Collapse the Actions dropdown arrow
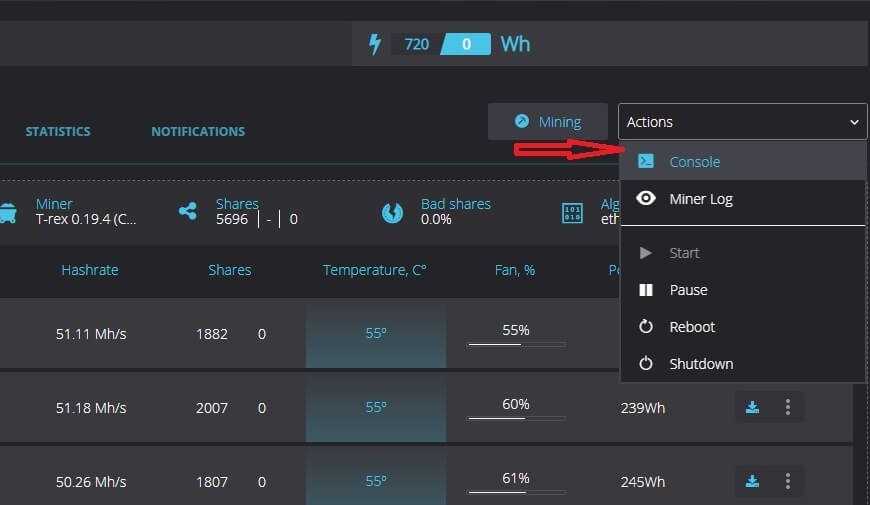 coord(854,122)
